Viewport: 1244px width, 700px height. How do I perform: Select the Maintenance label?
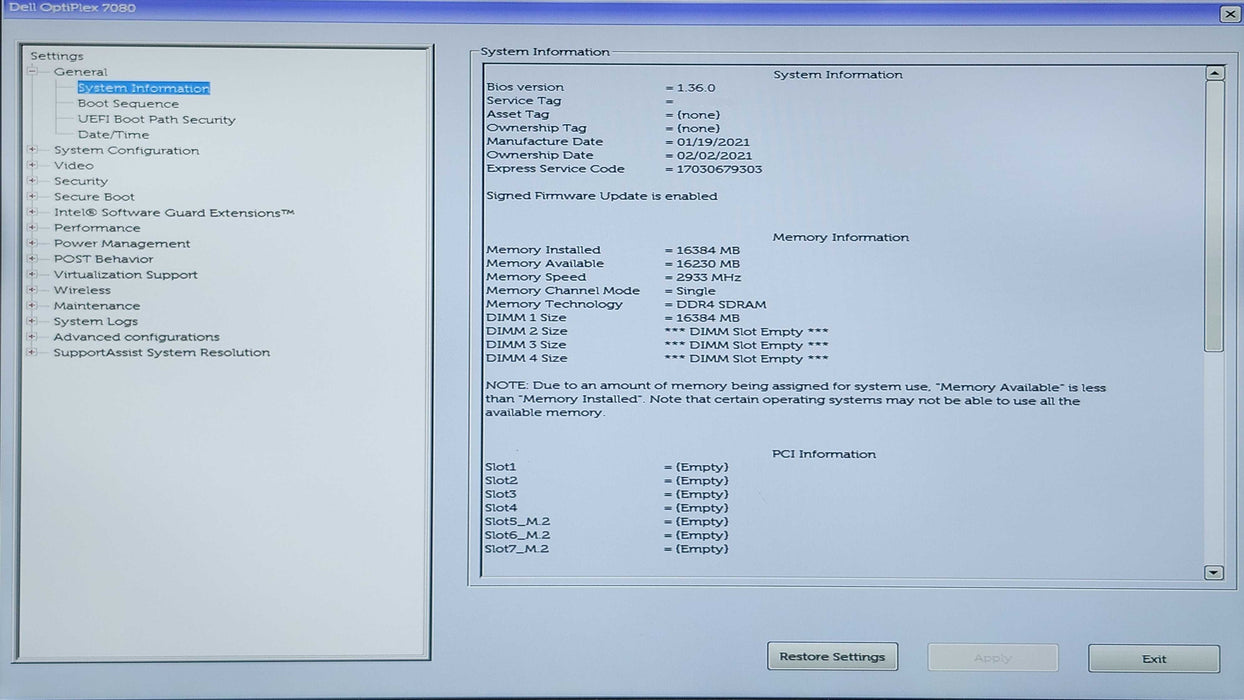[96, 306]
